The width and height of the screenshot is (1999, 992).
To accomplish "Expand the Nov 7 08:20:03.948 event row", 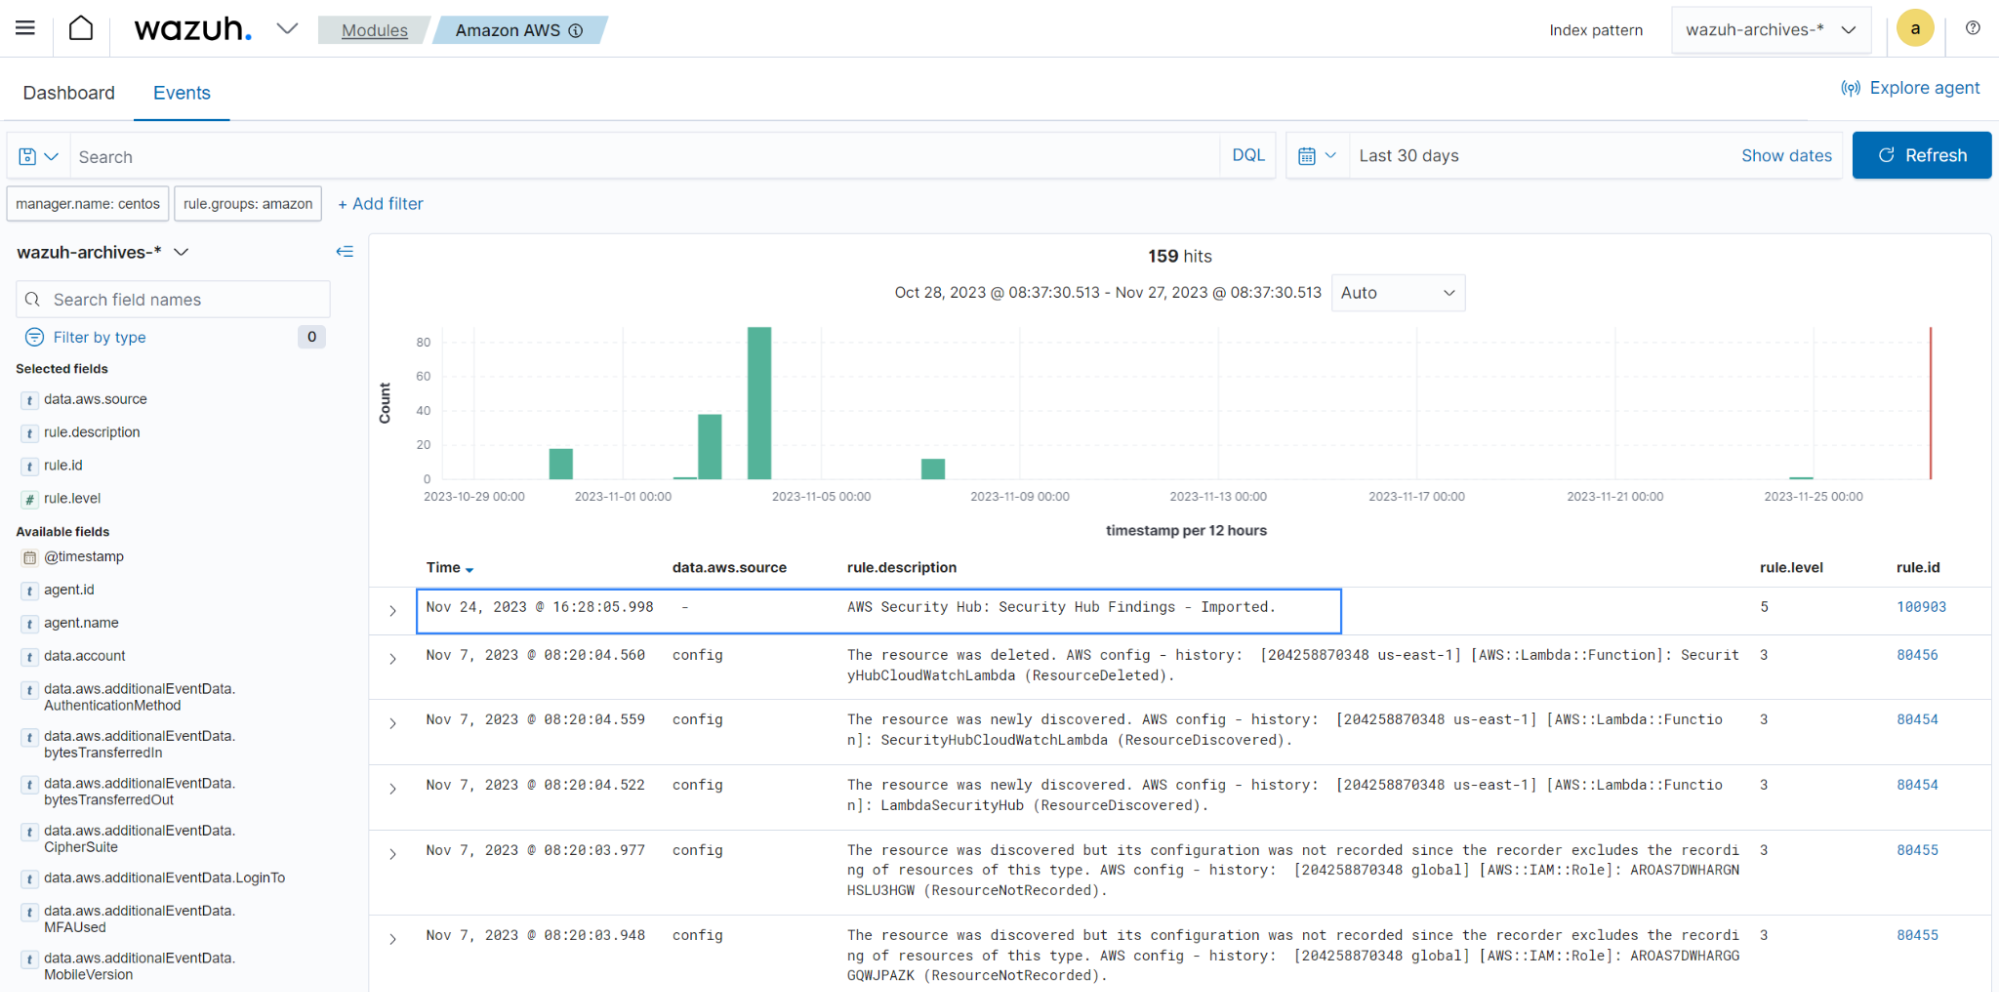I will [x=393, y=939].
